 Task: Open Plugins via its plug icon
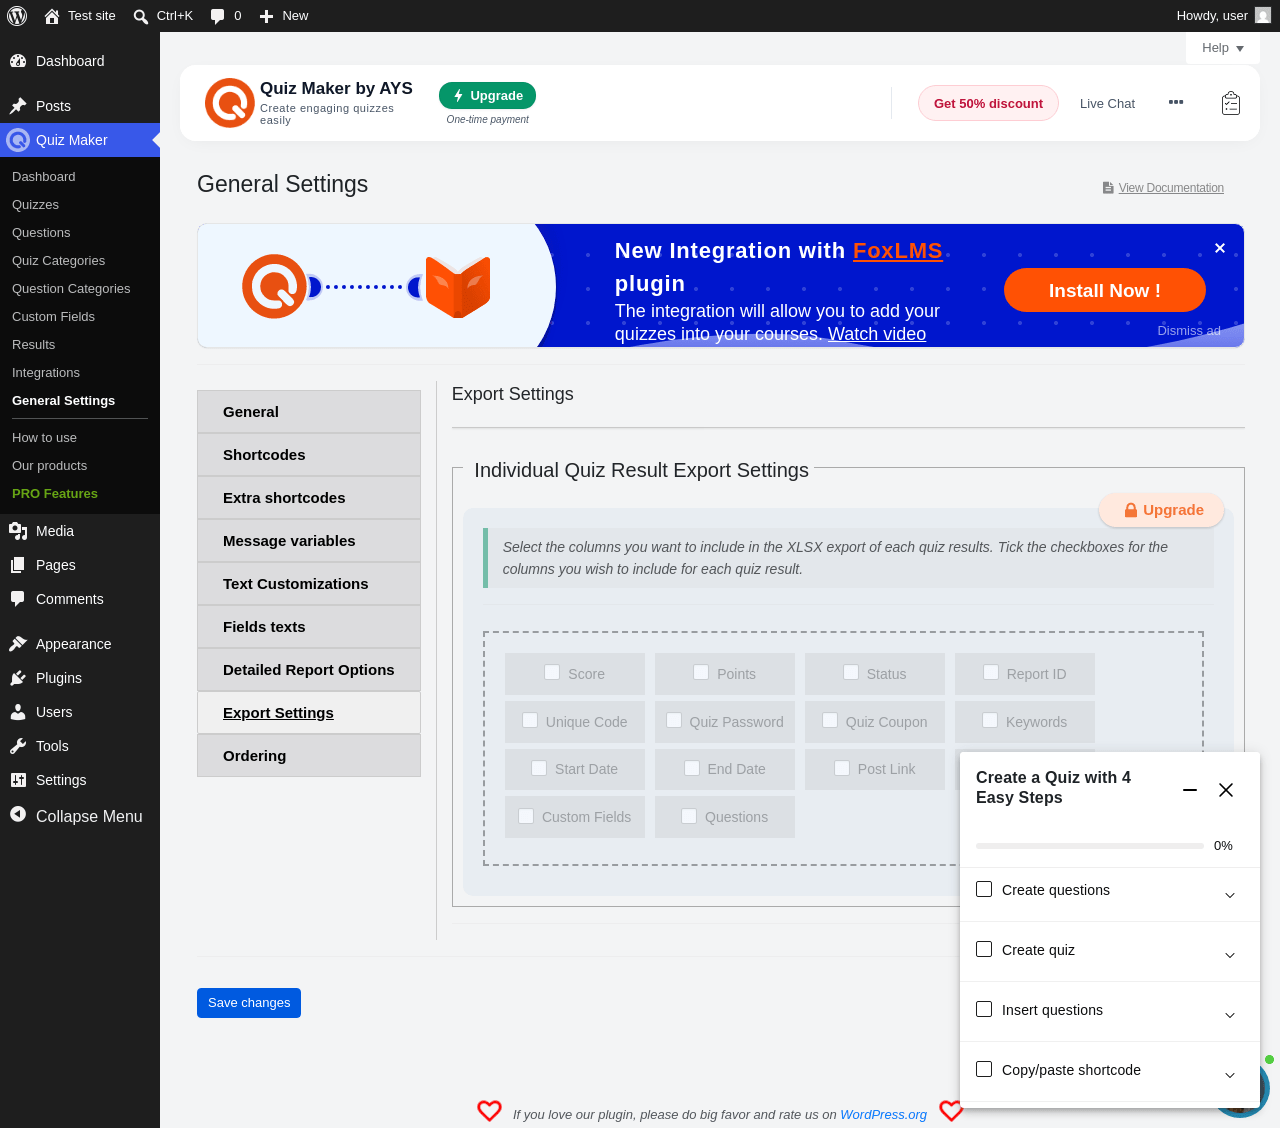[x=18, y=678]
